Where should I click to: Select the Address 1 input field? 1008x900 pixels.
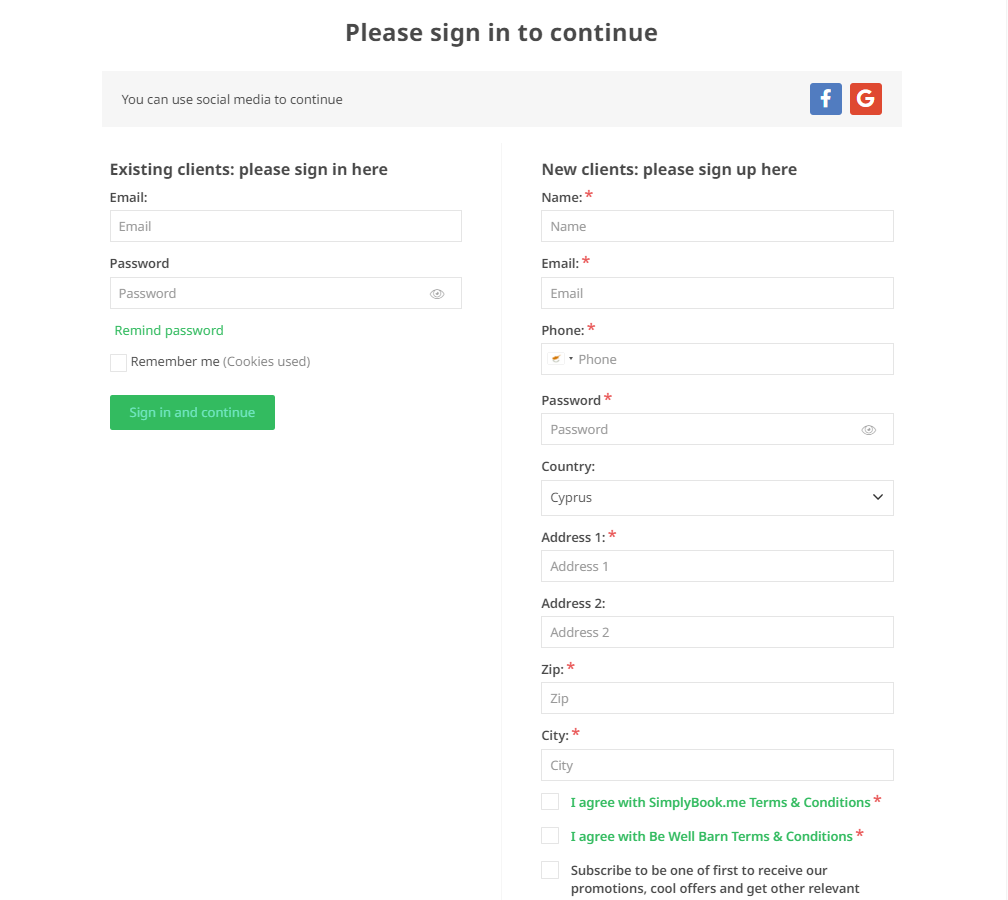(717, 566)
